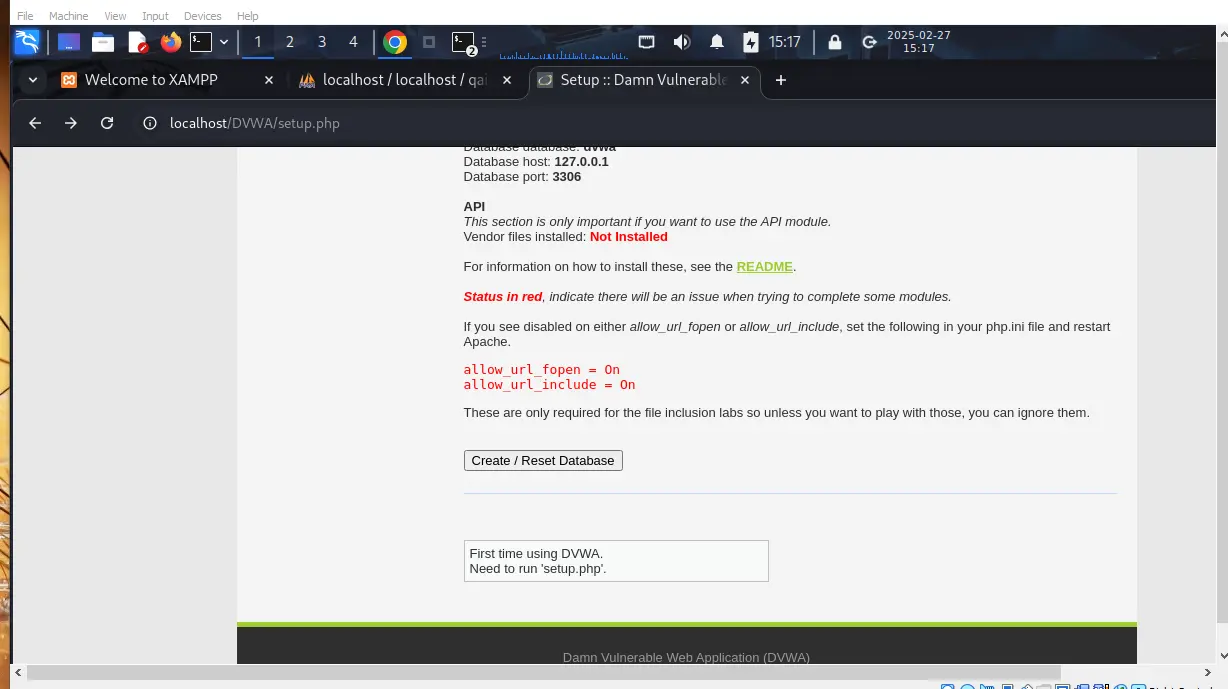Image resolution: width=1228 pixels, height=689 pixels.
Task: Switch to localhost phpMyAdmin tab
Action: 406,80
